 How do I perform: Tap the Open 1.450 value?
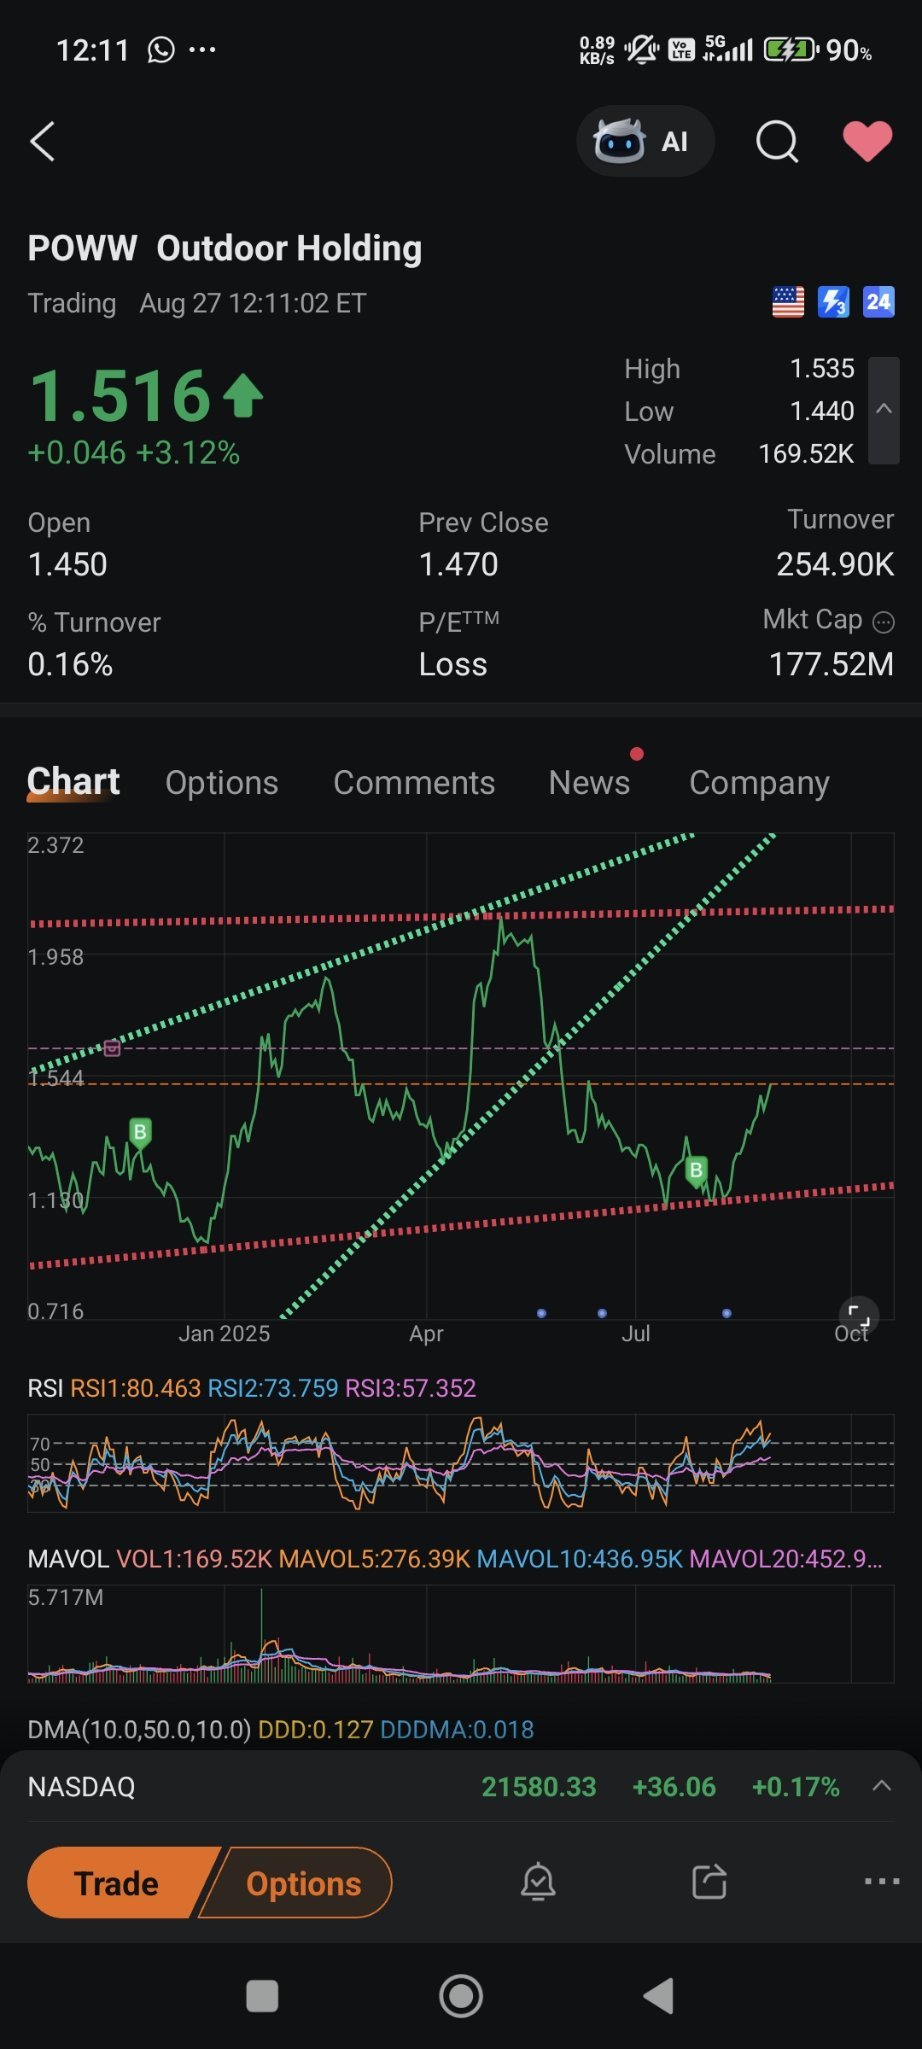click(x=67, y=564)
